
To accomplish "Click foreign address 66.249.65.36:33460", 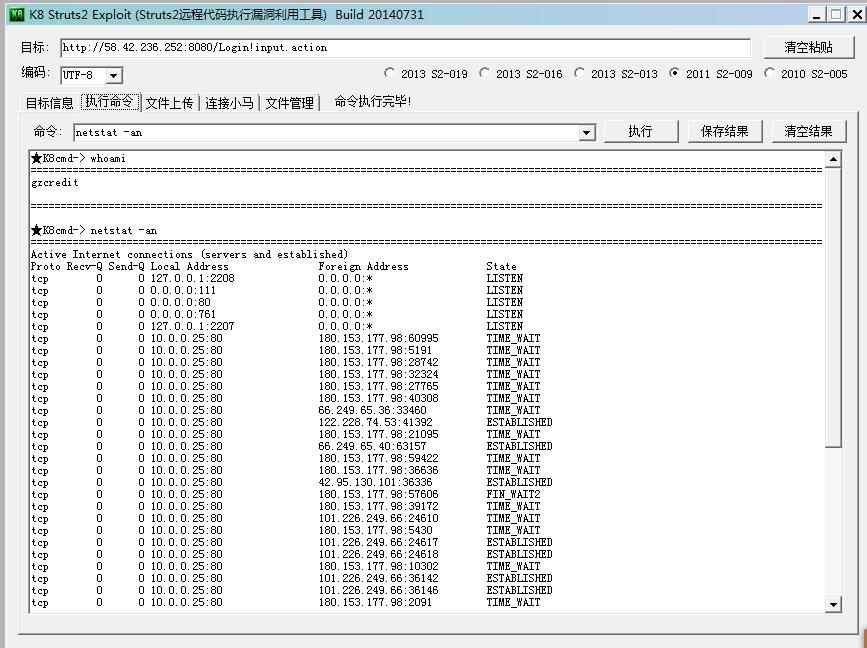I will (372, 410).
